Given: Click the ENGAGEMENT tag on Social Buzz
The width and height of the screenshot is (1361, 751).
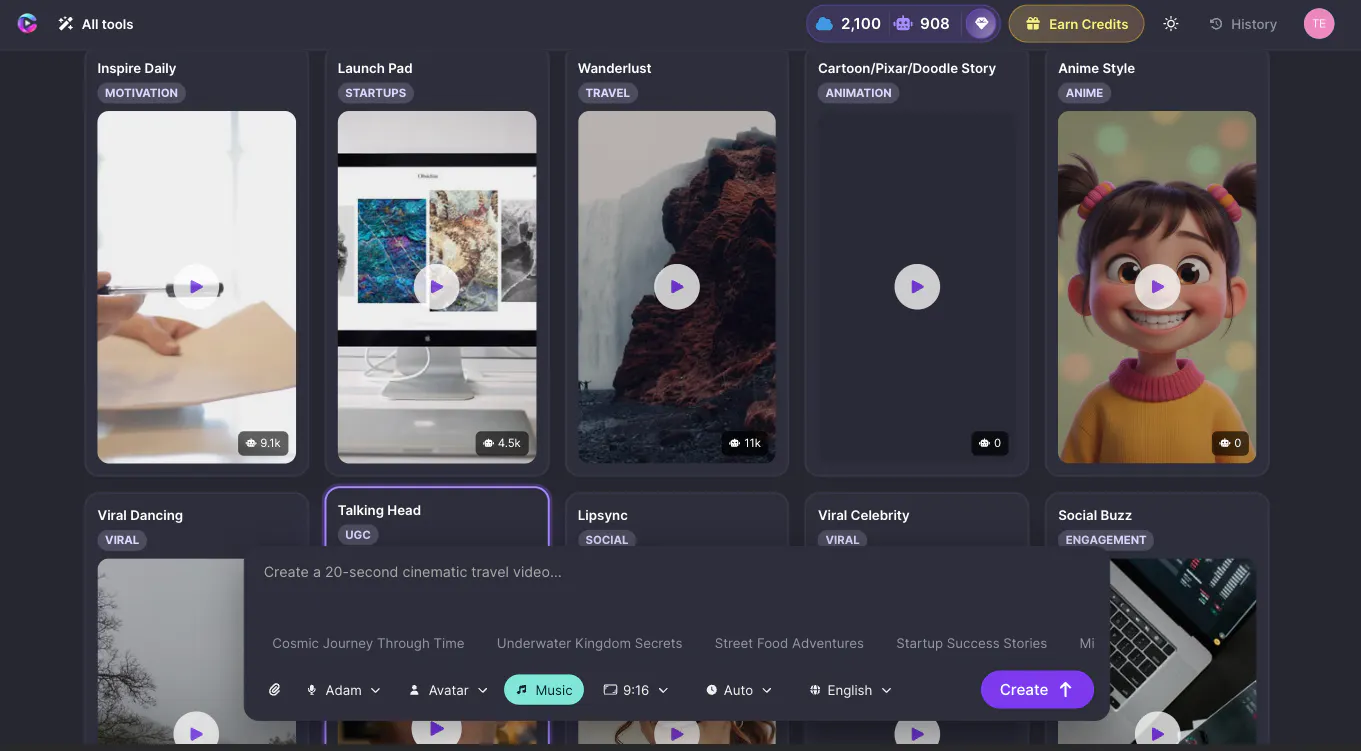Looking at the screenshot, I should click(x=1106, y=540).
